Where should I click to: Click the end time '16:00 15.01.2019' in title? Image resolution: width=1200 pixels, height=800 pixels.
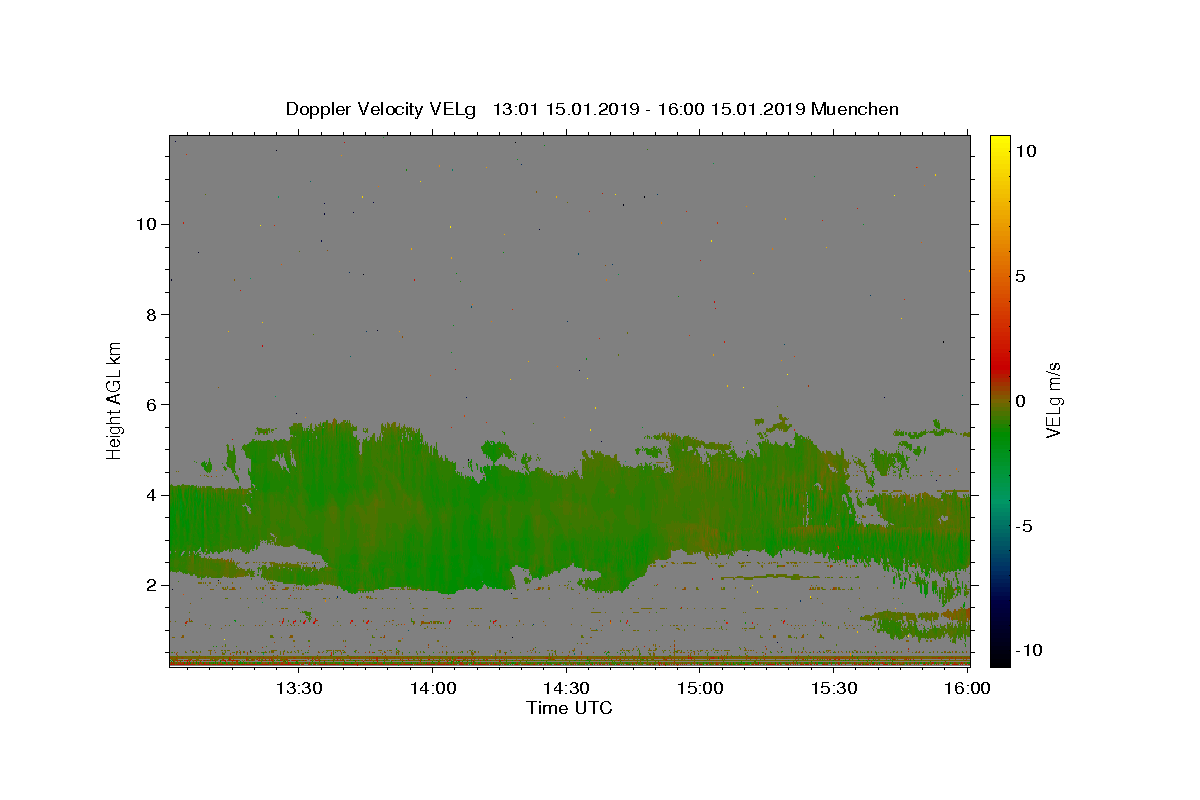731,109
